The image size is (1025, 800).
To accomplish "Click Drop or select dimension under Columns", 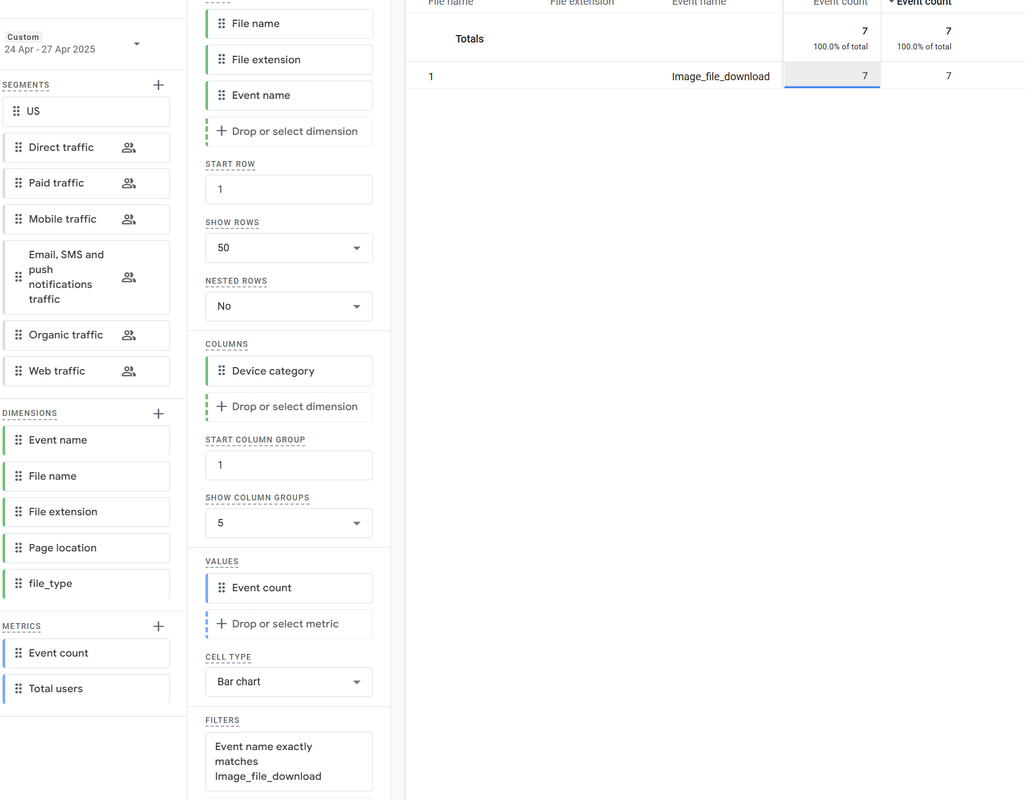I will pos(289,407).
